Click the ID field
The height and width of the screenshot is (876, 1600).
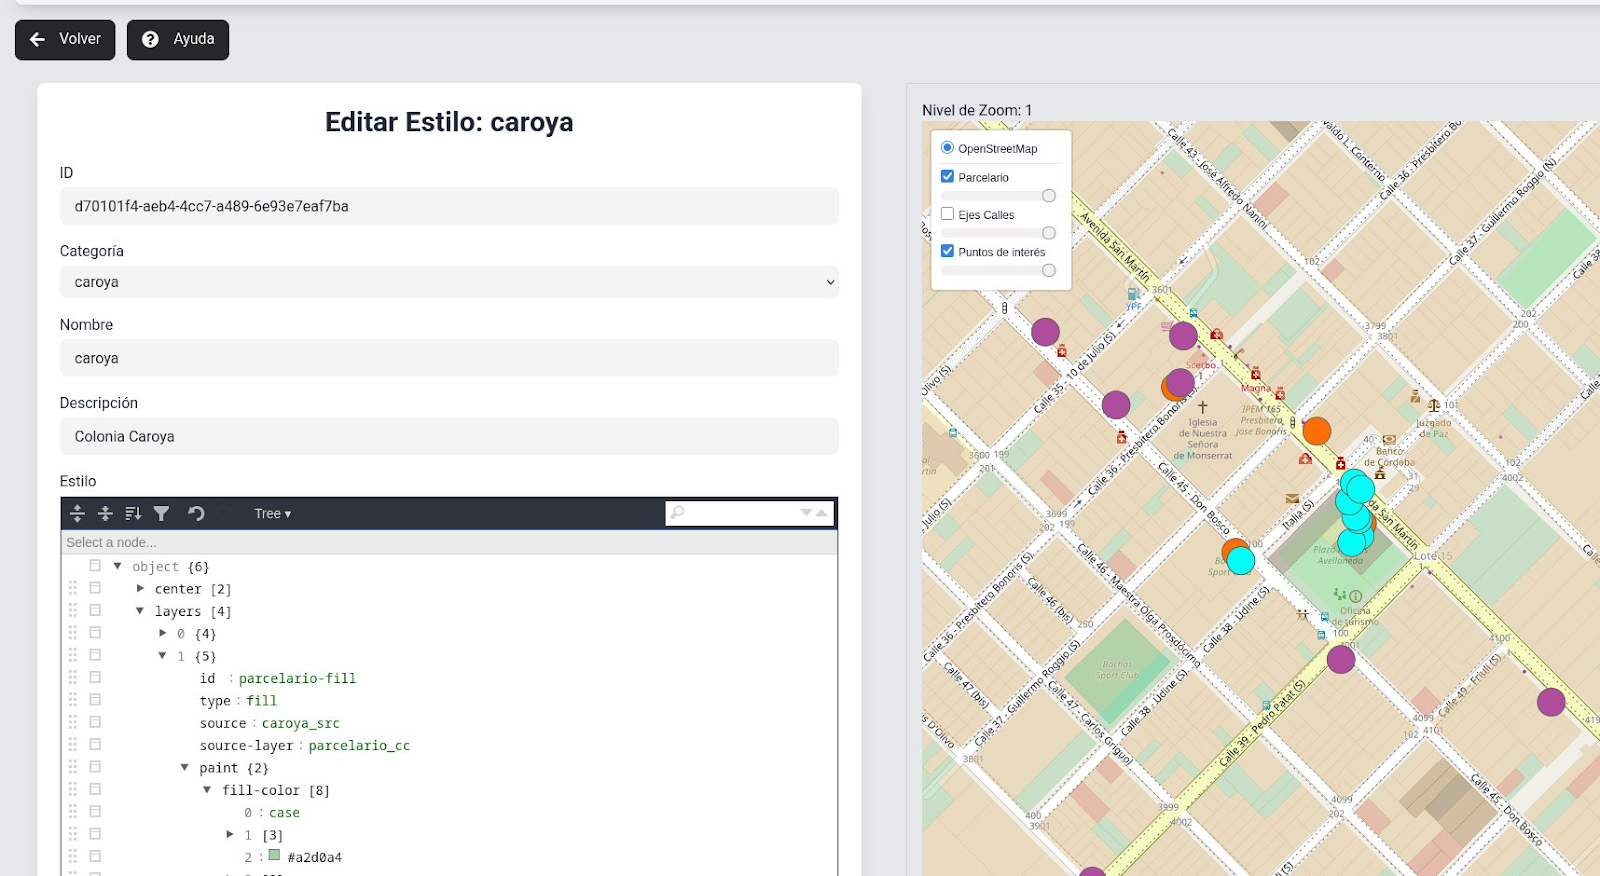click(449, 206)
